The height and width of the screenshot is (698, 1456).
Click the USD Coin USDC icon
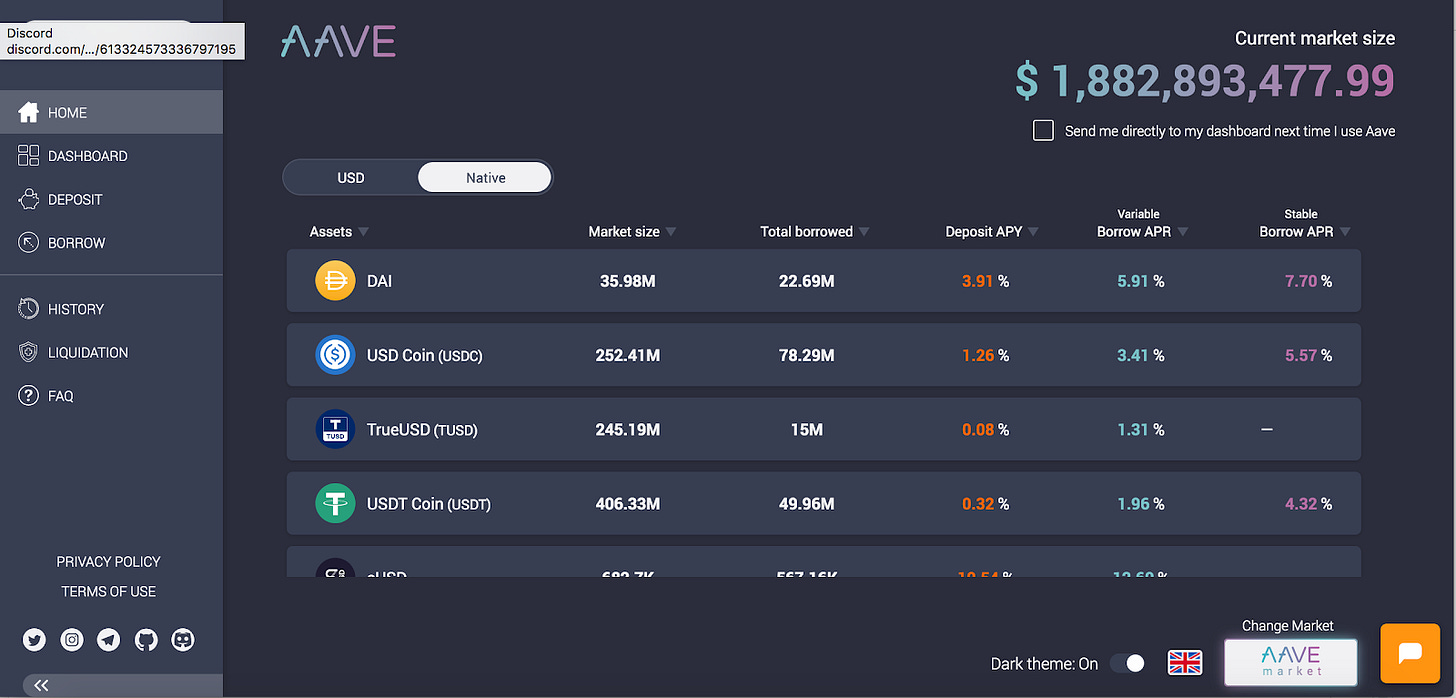coord(335,355)
